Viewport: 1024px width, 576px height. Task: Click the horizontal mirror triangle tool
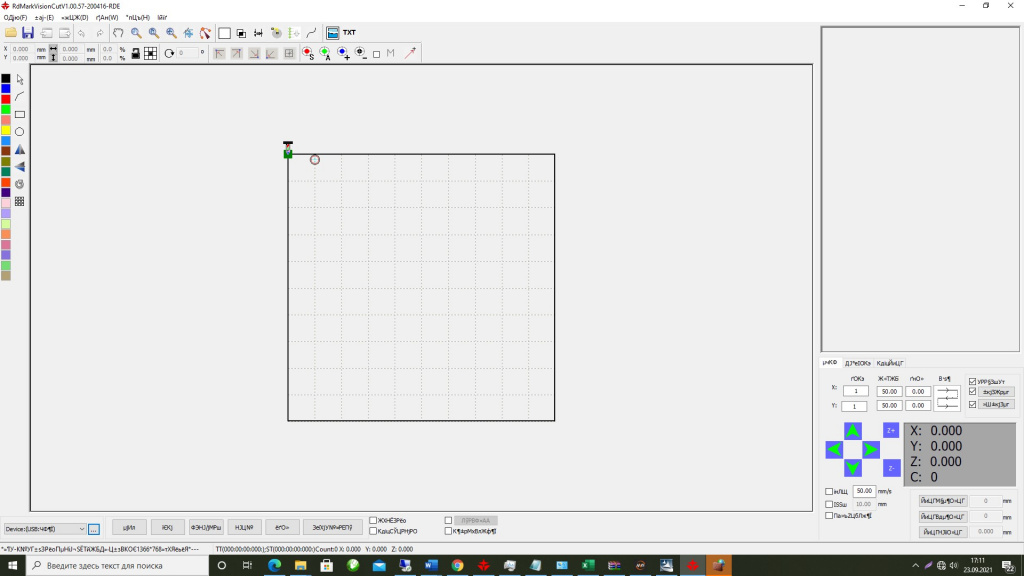click(20, 167)
